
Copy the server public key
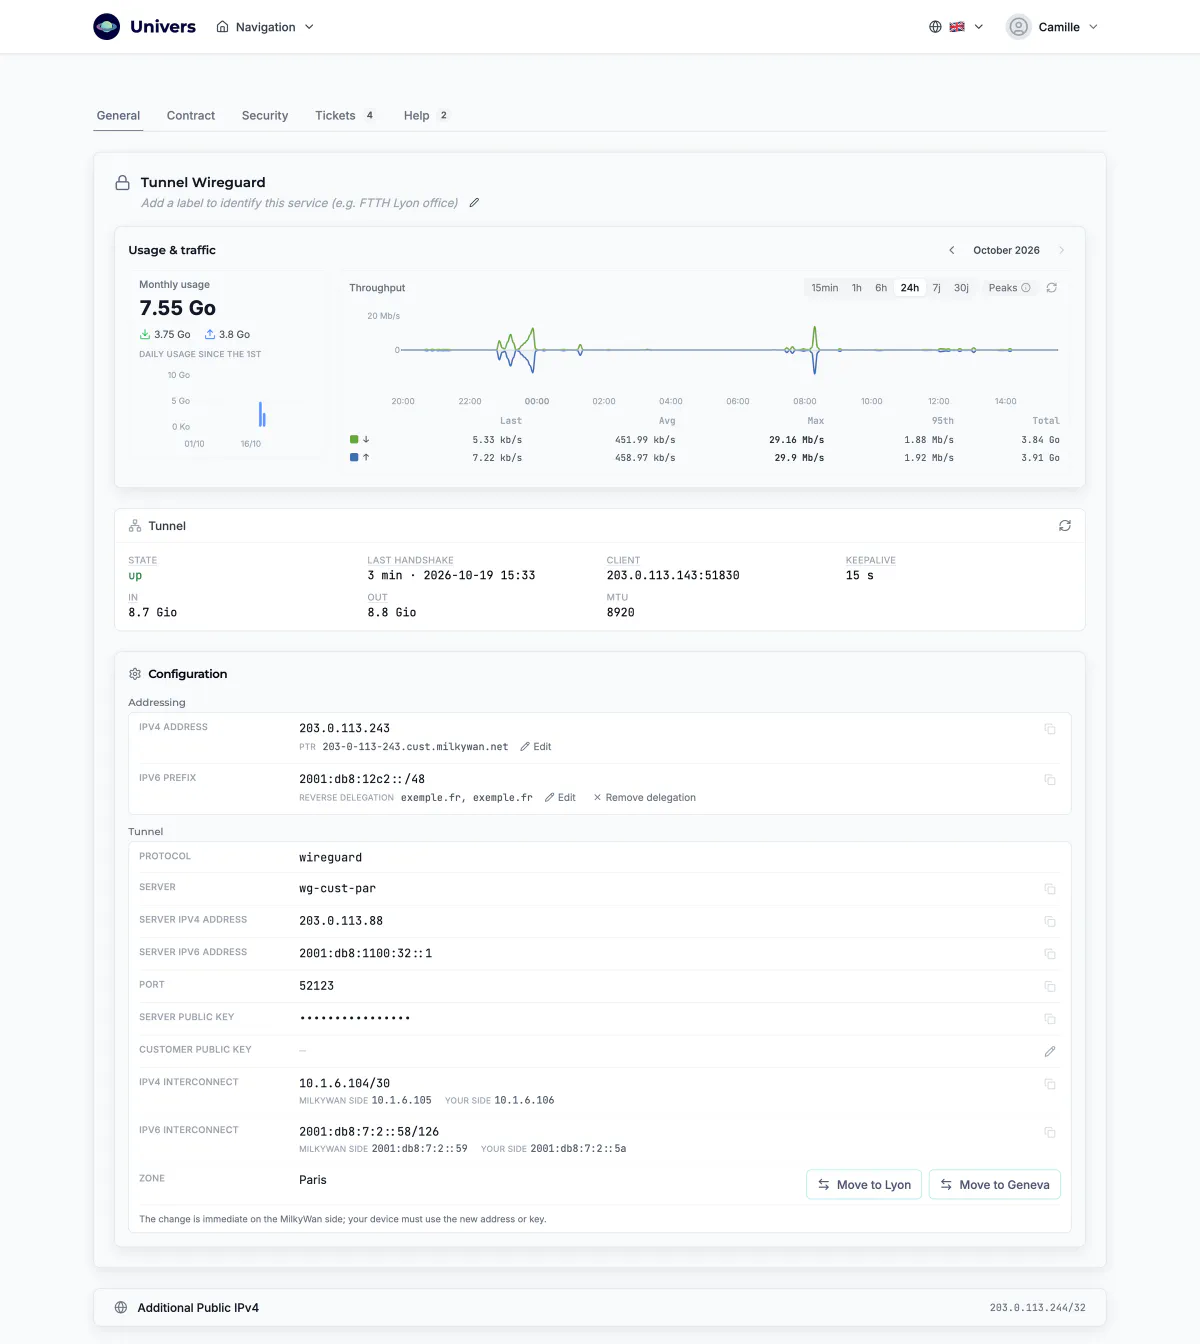[1050, 1019]
